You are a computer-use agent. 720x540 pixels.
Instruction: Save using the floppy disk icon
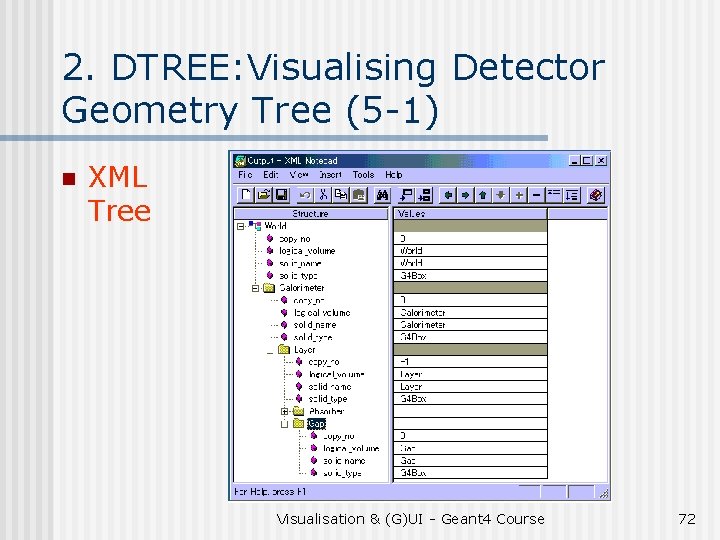tap(281, 195)
